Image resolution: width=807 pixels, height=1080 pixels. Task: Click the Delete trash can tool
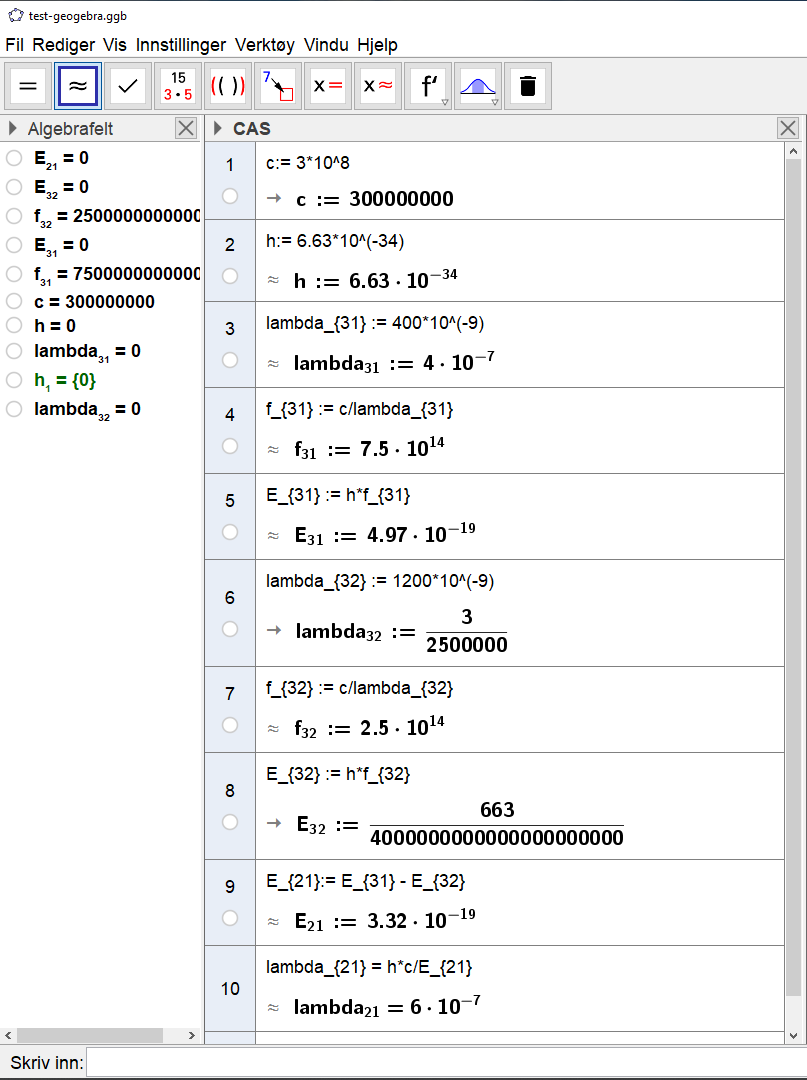coord(528,86)
